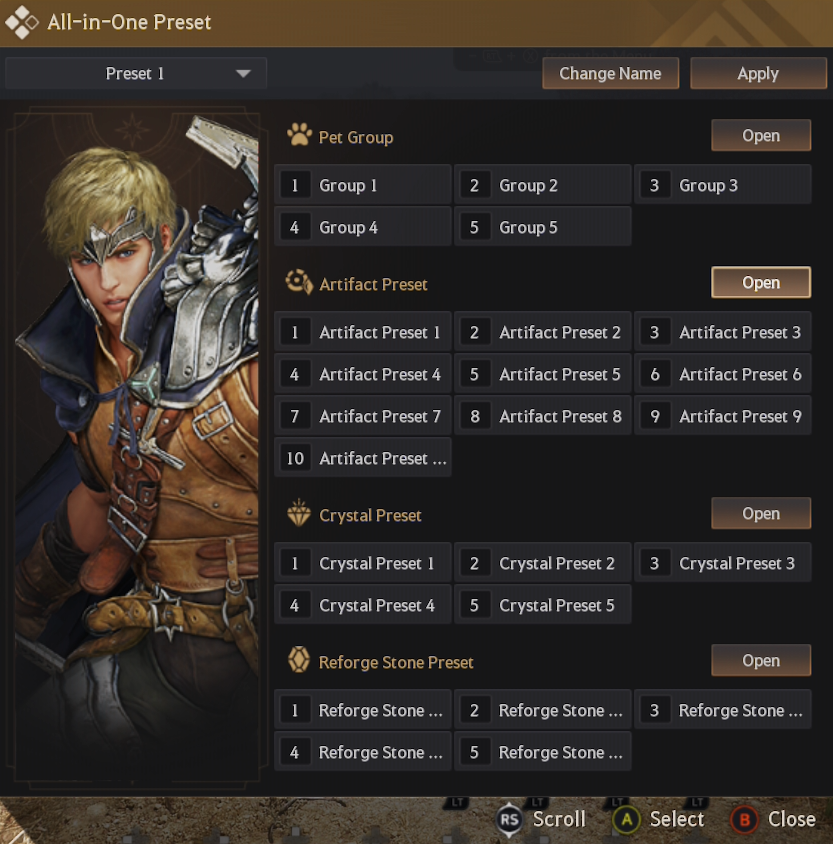The image size is (833, 844).
Task: Open the Reforge Stone Preset panel
Action: click(x=760, y=661)
